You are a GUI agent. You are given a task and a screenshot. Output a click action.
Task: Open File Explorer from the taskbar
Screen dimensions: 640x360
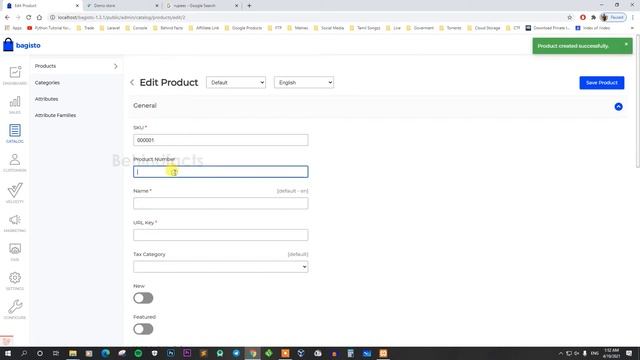pos(73,353)
